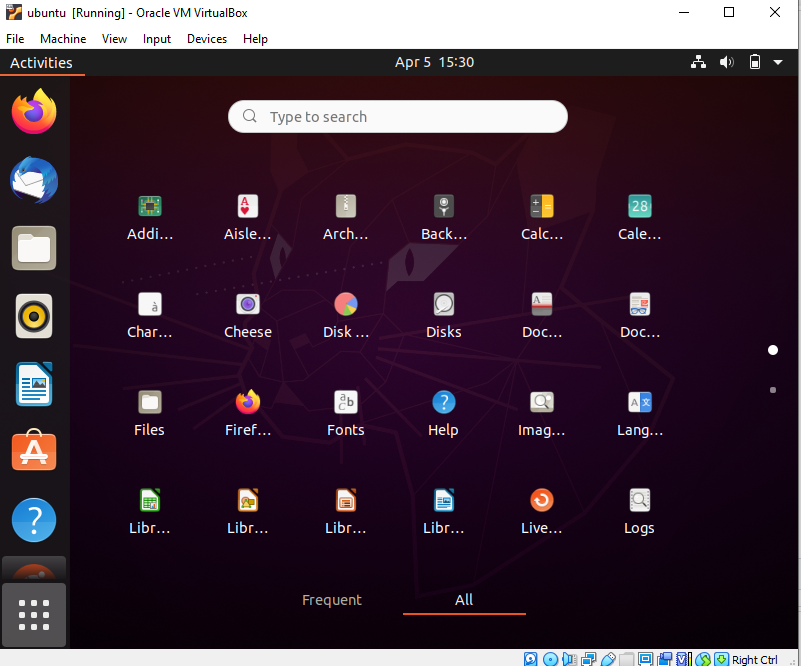
Task: Open the Fonts app
Action: (346, 414)
